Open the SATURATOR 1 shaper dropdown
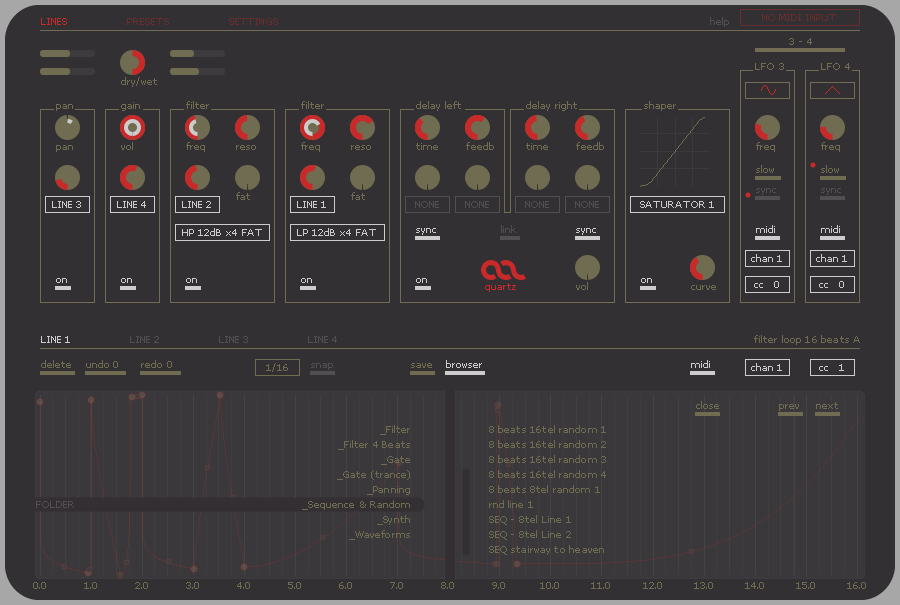Viewport: 900px width, 605px height. pos(677,205)
